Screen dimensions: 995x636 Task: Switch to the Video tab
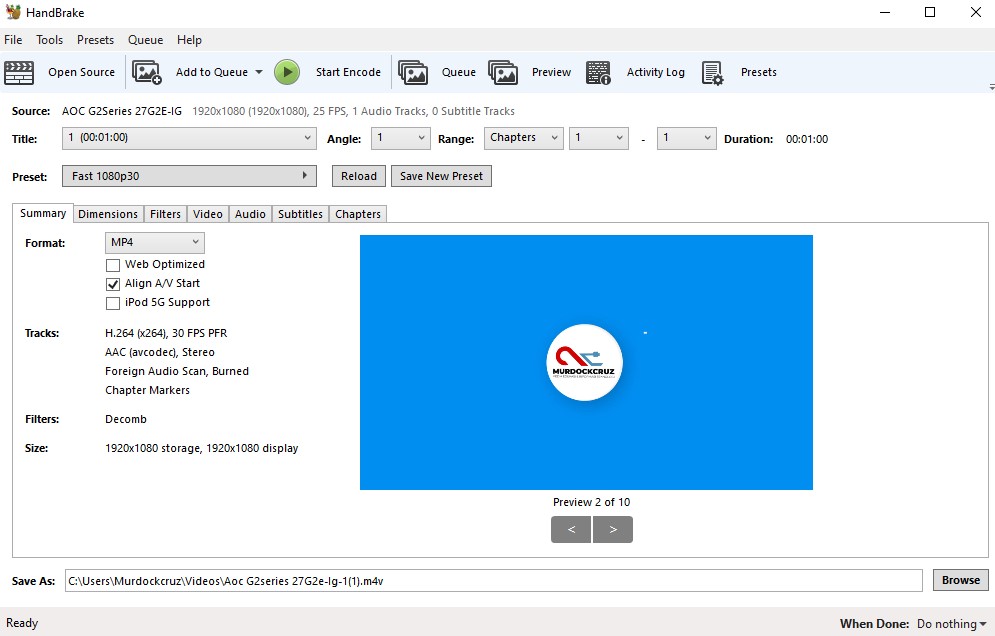pos(207,213)
